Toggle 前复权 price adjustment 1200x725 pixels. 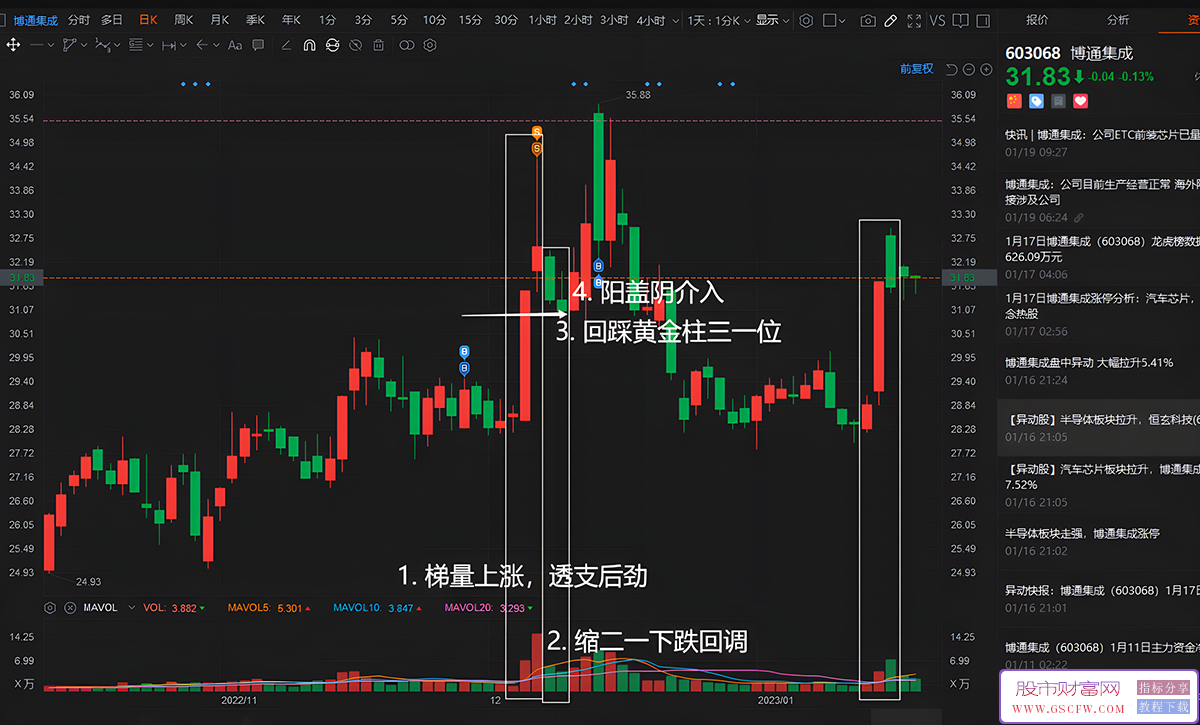(916, 69)
